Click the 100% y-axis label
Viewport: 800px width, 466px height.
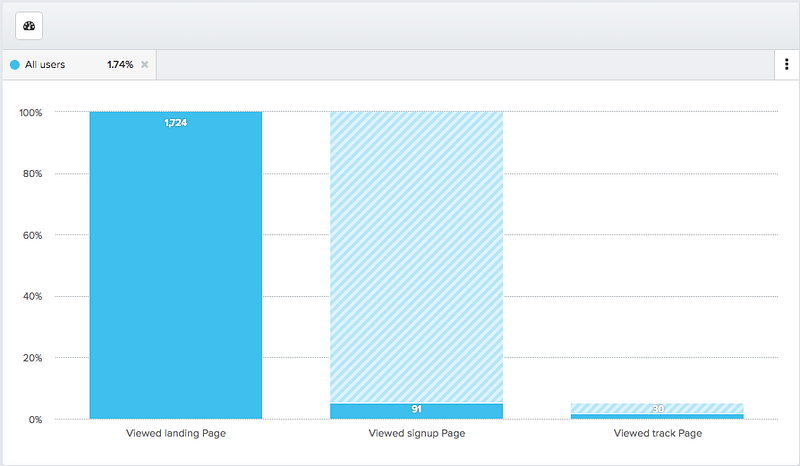point(31,112)
